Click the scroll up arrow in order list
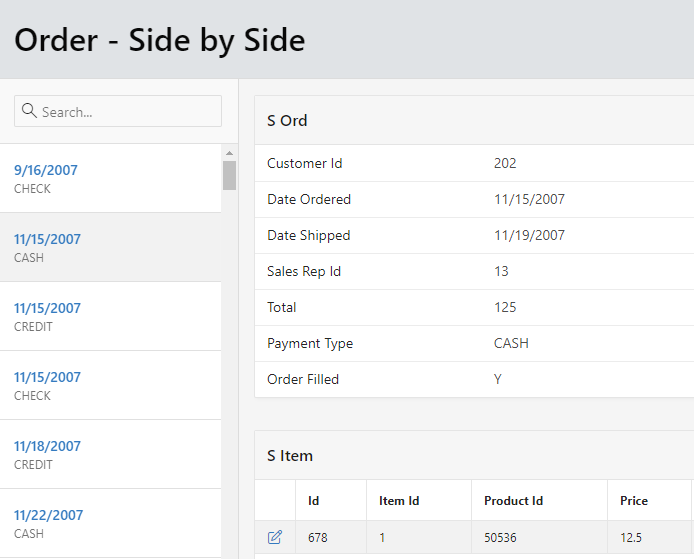This screenshot has width=694, height=559. 229,153
